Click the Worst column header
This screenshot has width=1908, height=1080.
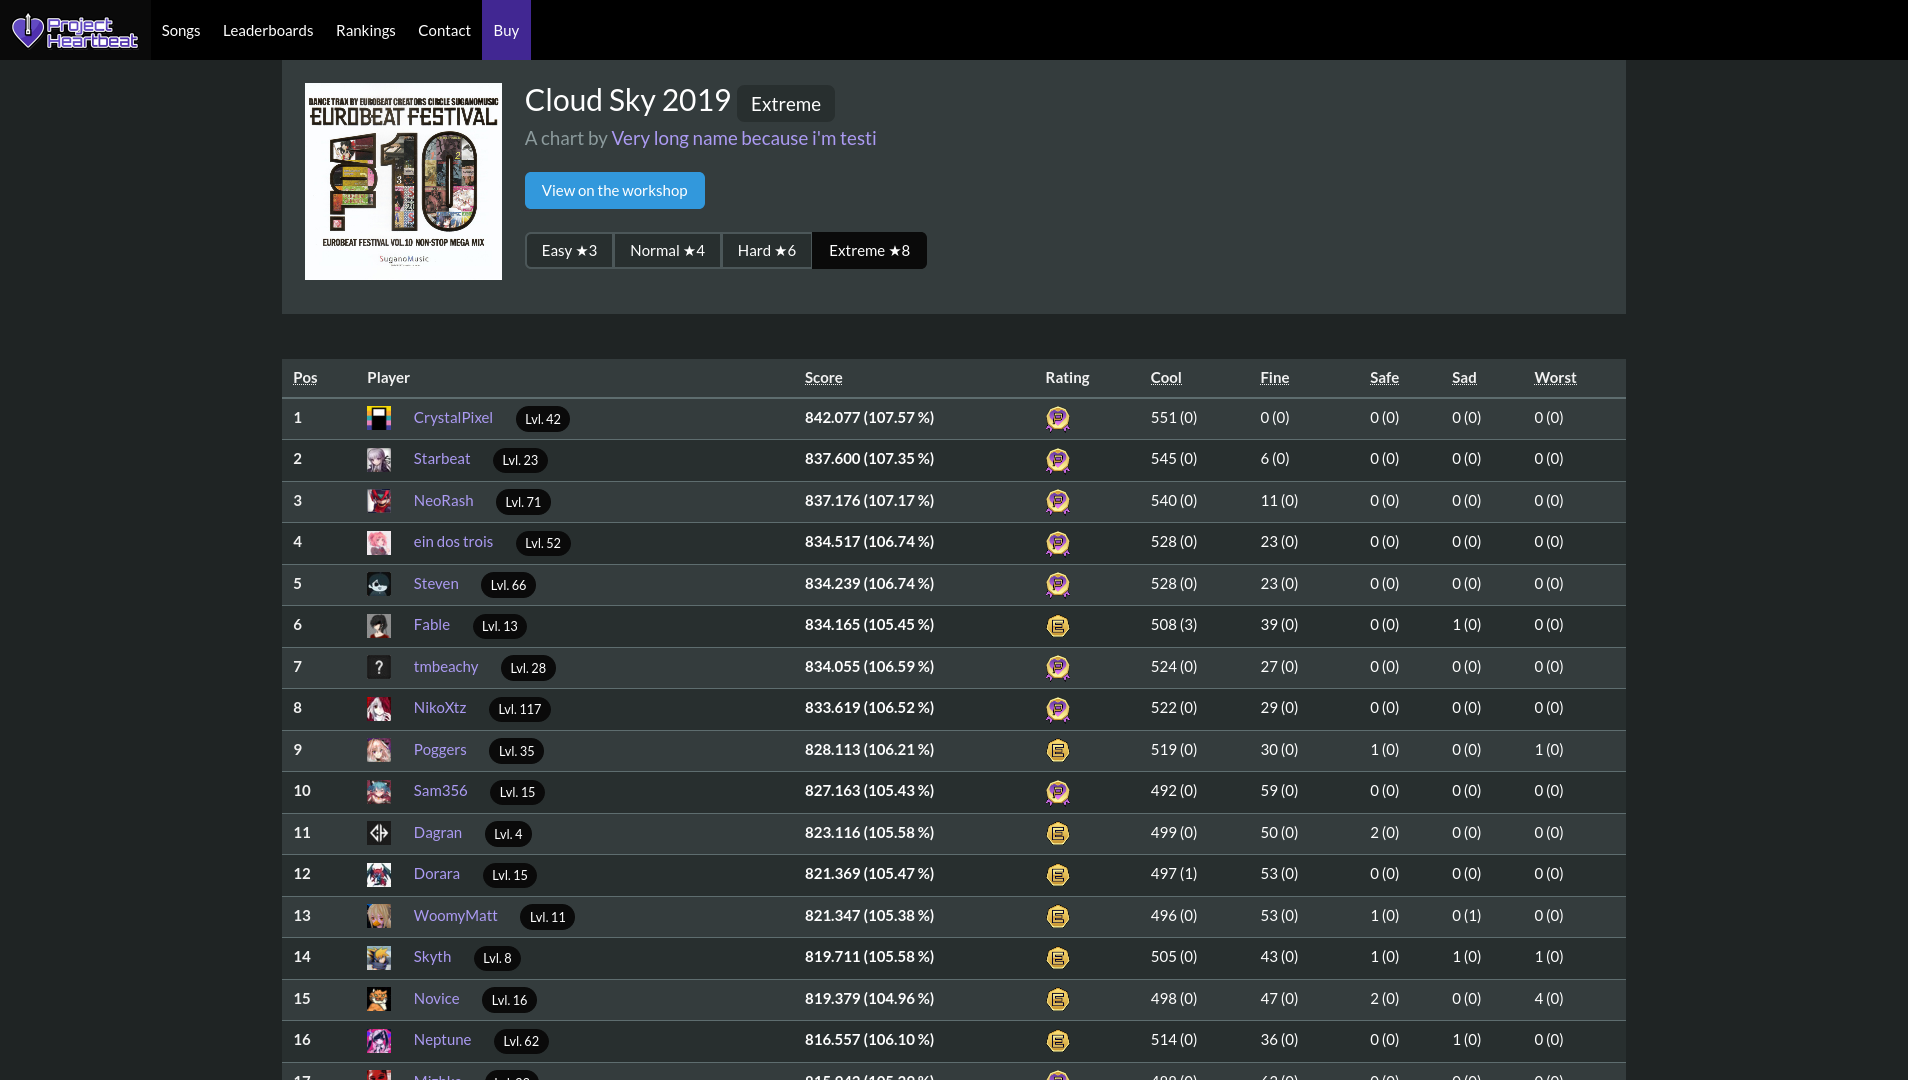point(1555,378)
